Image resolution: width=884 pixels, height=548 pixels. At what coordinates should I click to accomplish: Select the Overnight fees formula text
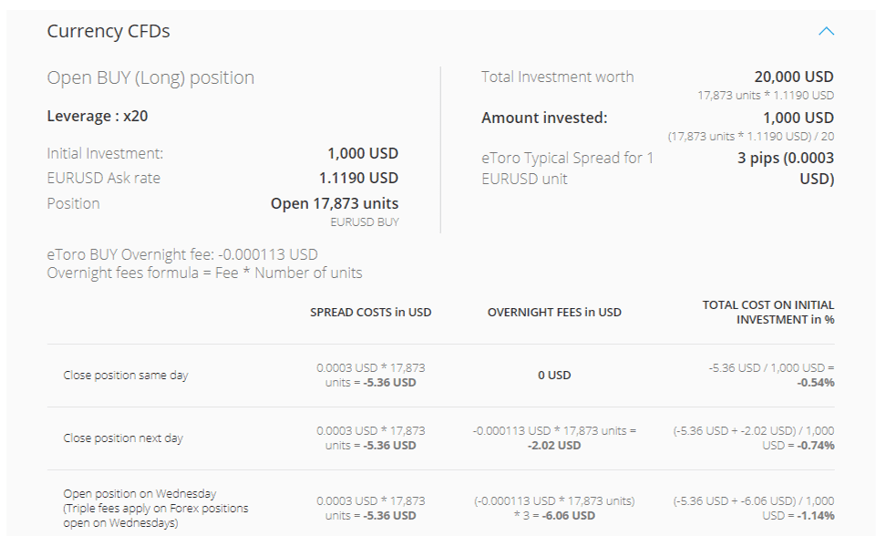pyautogui.click(x=204, y=273)
